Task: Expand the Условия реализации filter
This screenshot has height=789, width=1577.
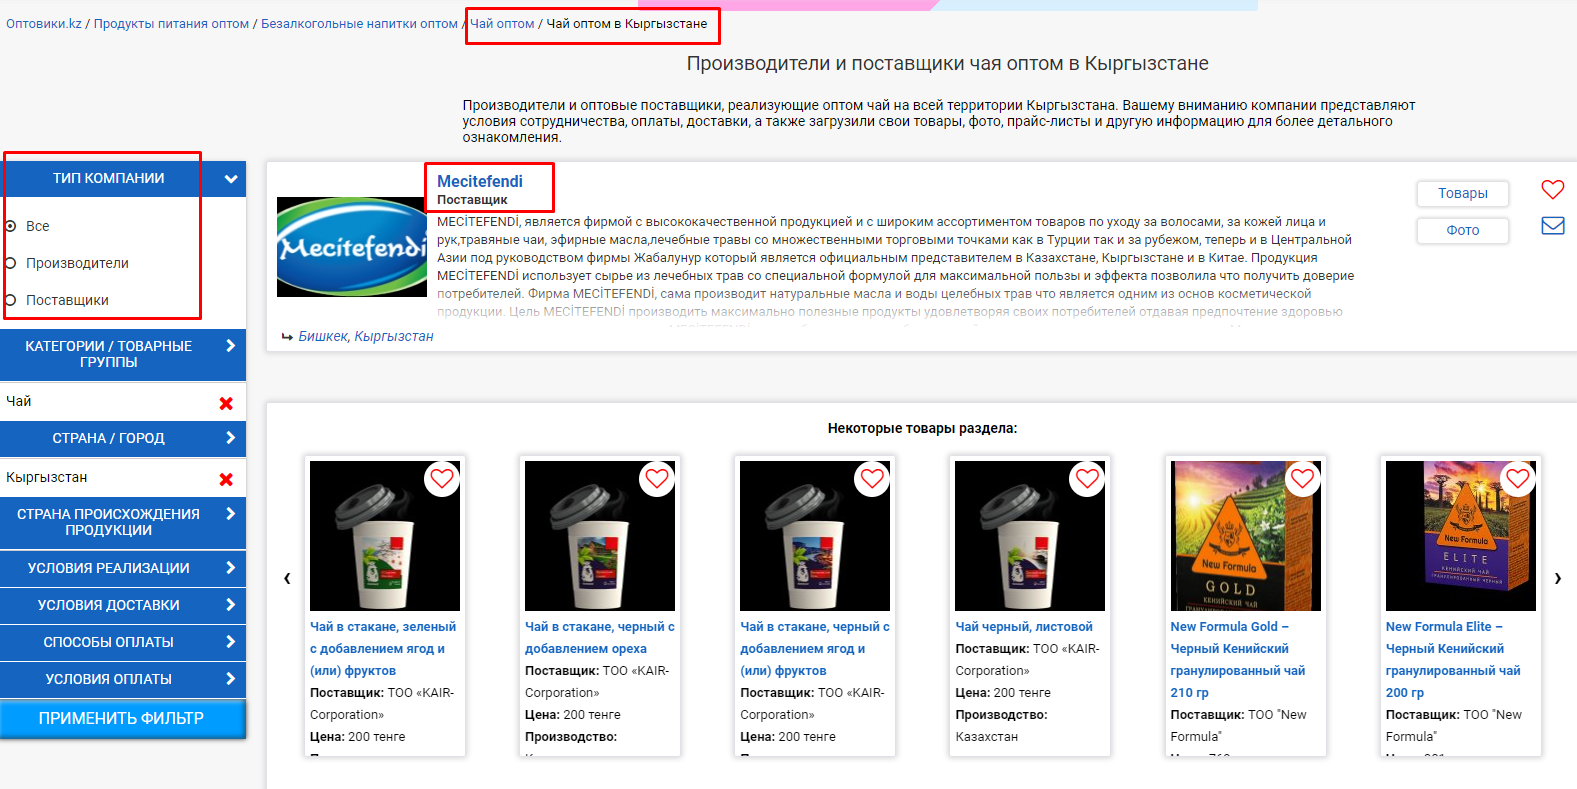Action: [x=123, y=568]
